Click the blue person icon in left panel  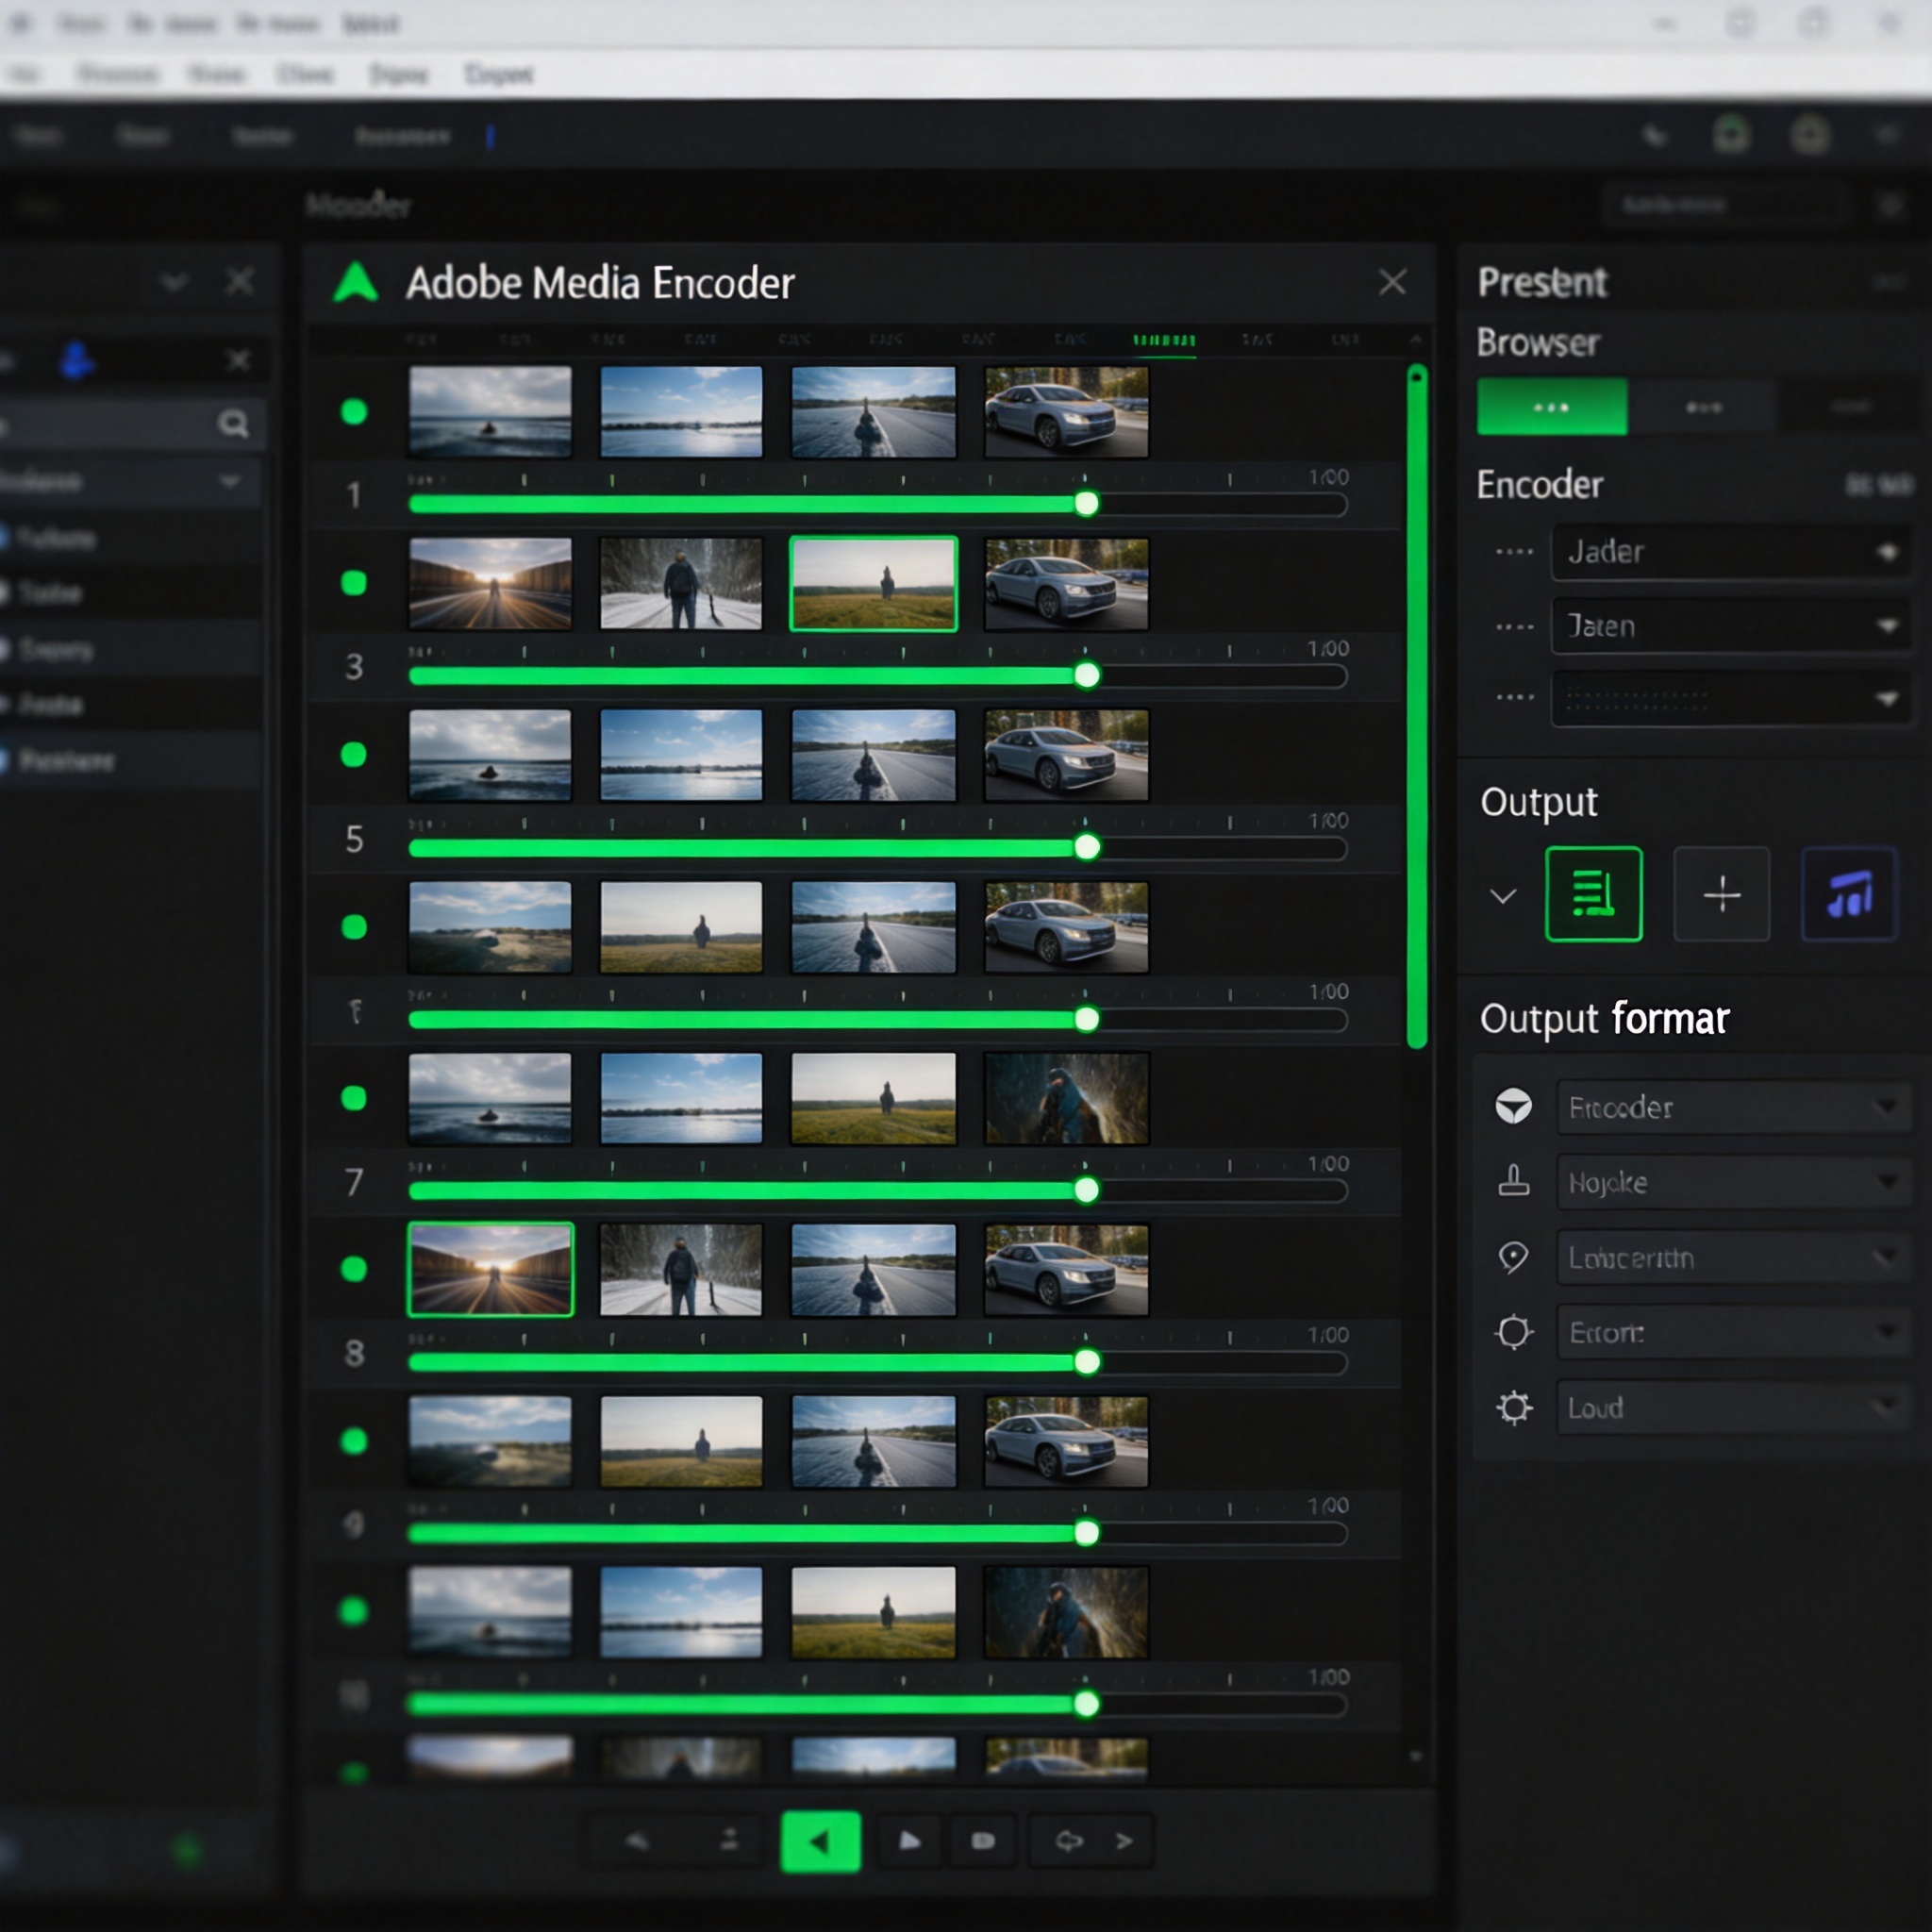pos(77,360)
